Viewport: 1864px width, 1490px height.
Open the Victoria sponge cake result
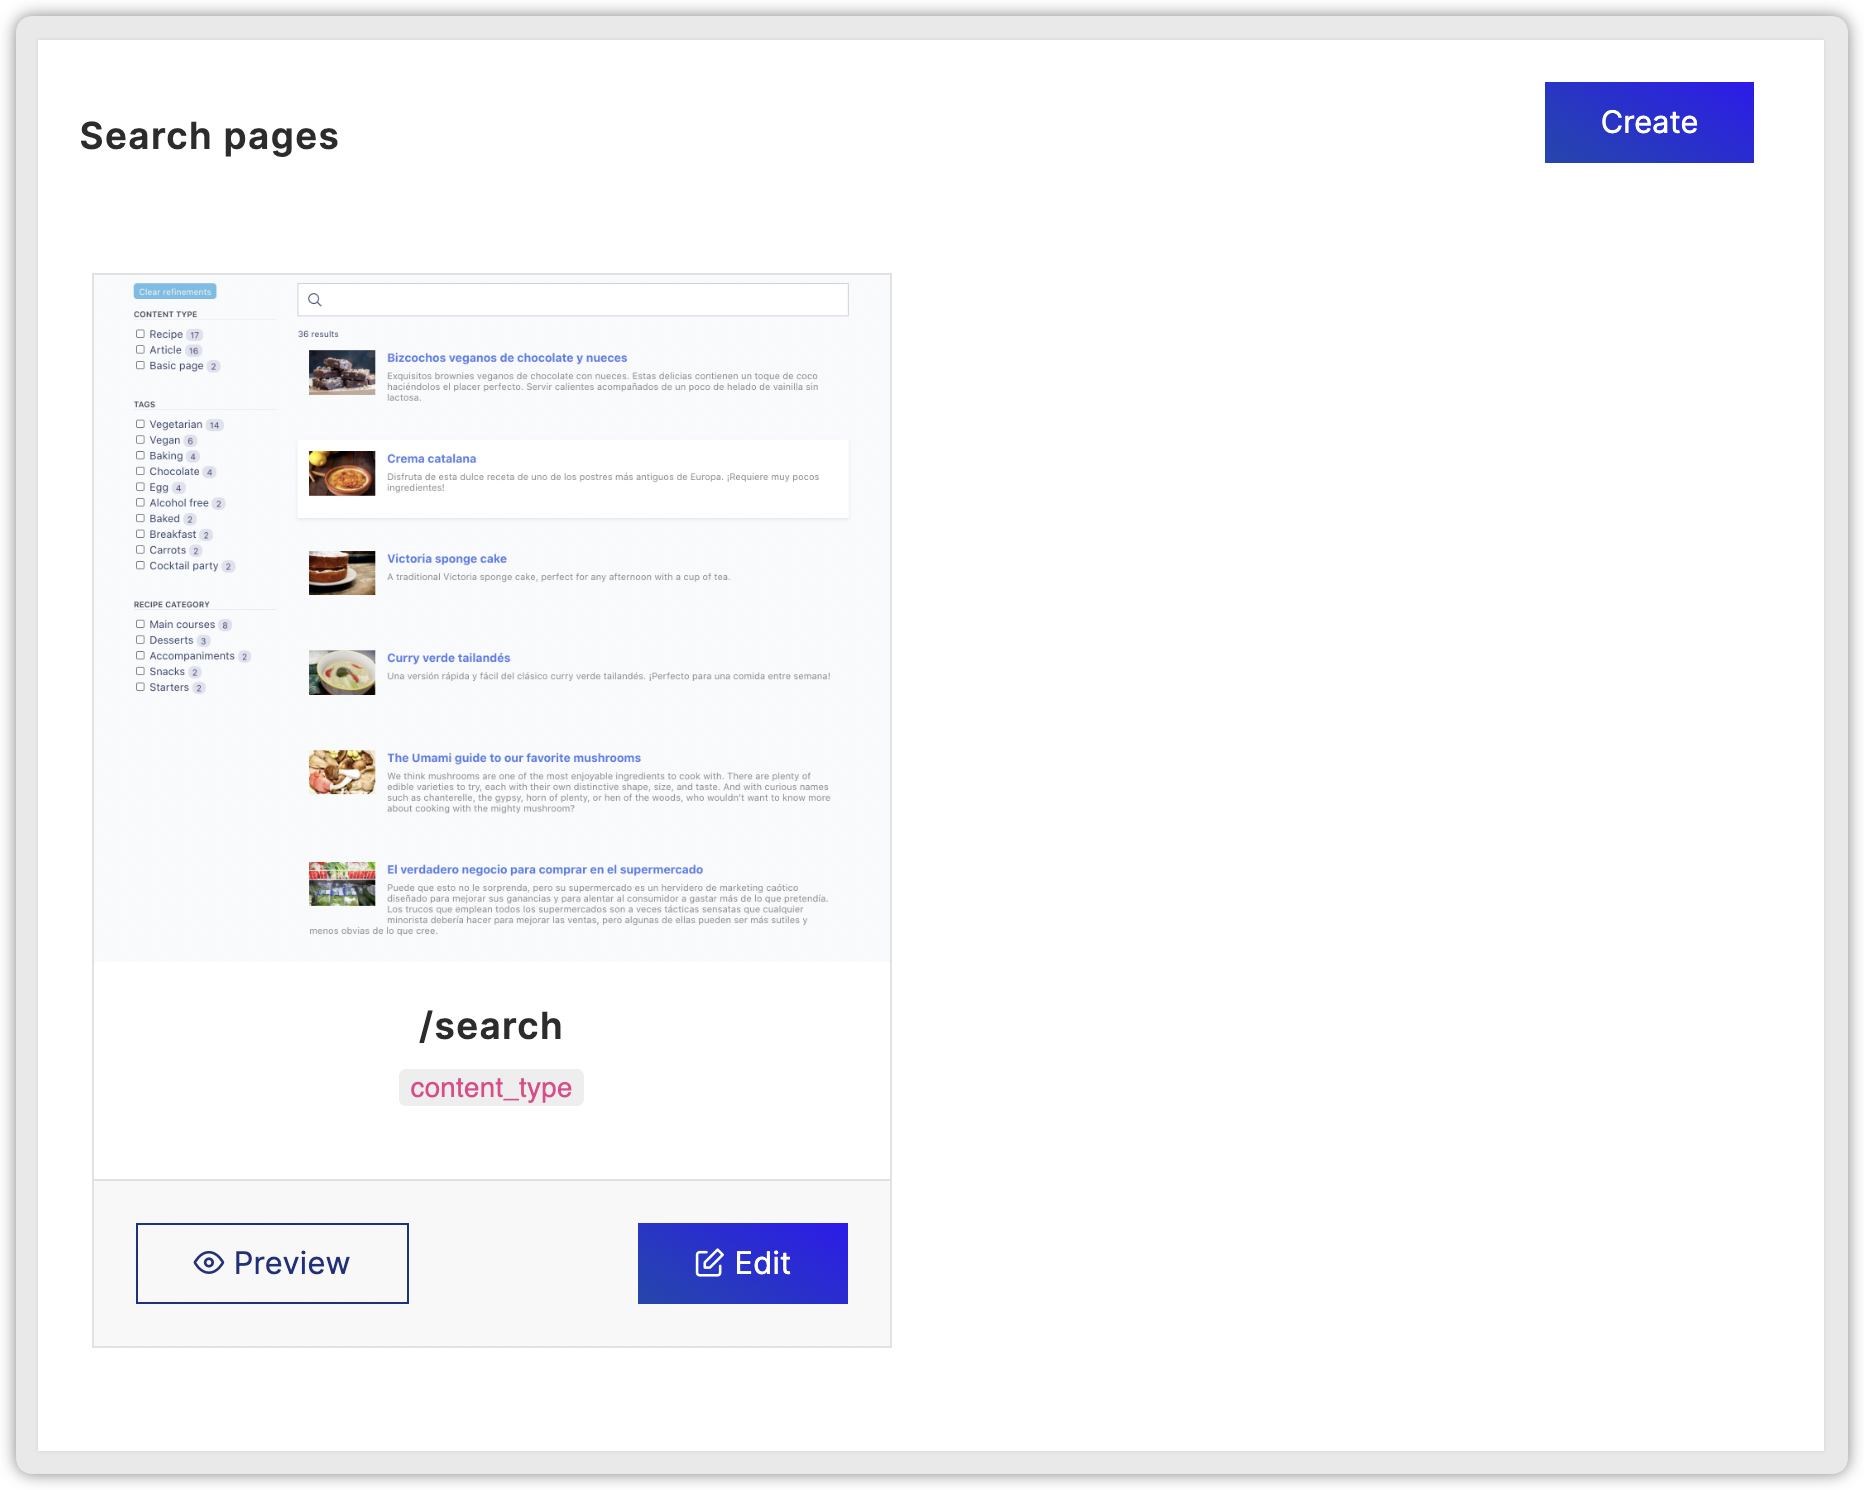point(447,559)
